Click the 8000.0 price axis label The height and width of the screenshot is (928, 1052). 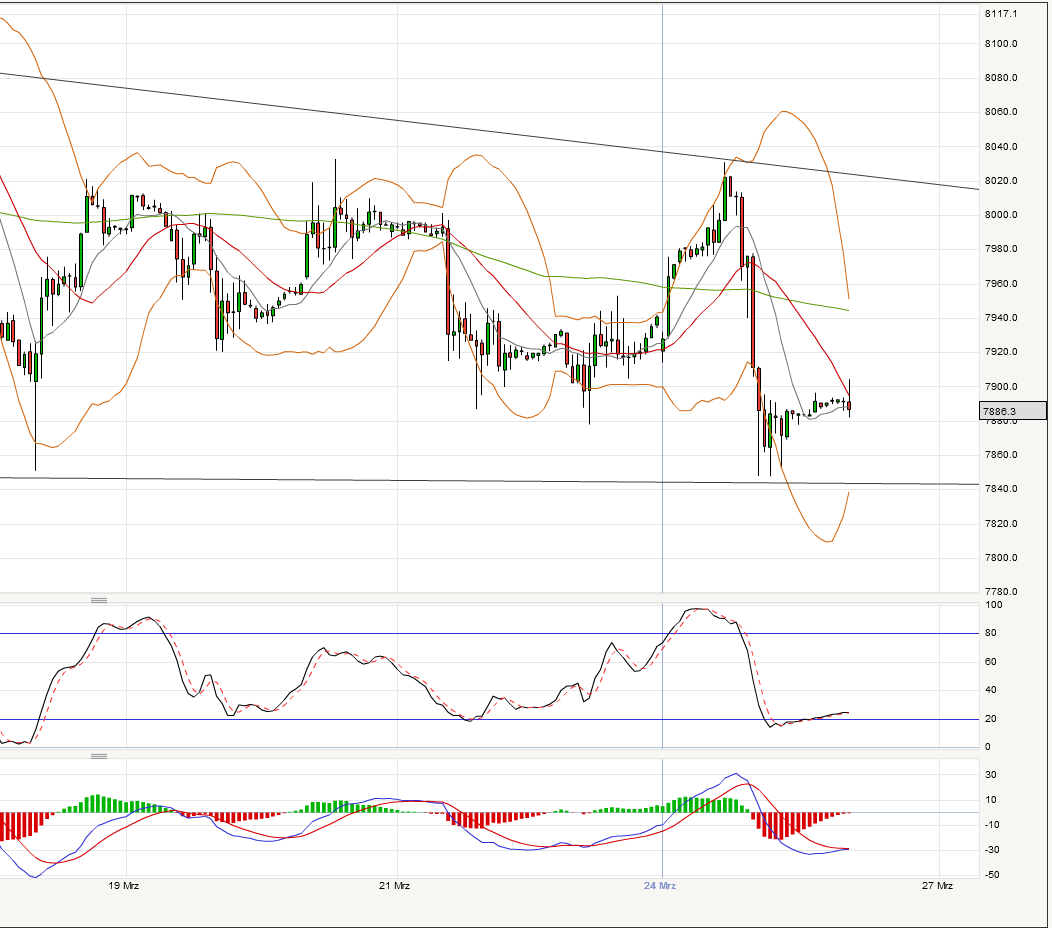[1001, 215]
